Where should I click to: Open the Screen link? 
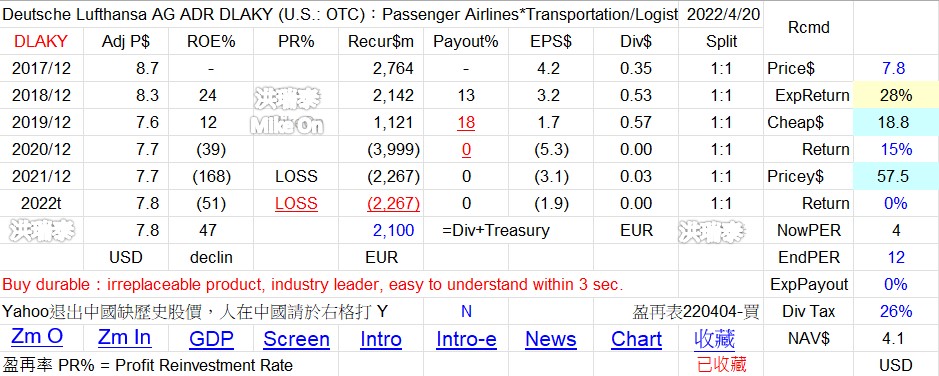click(x=296, y=339)
